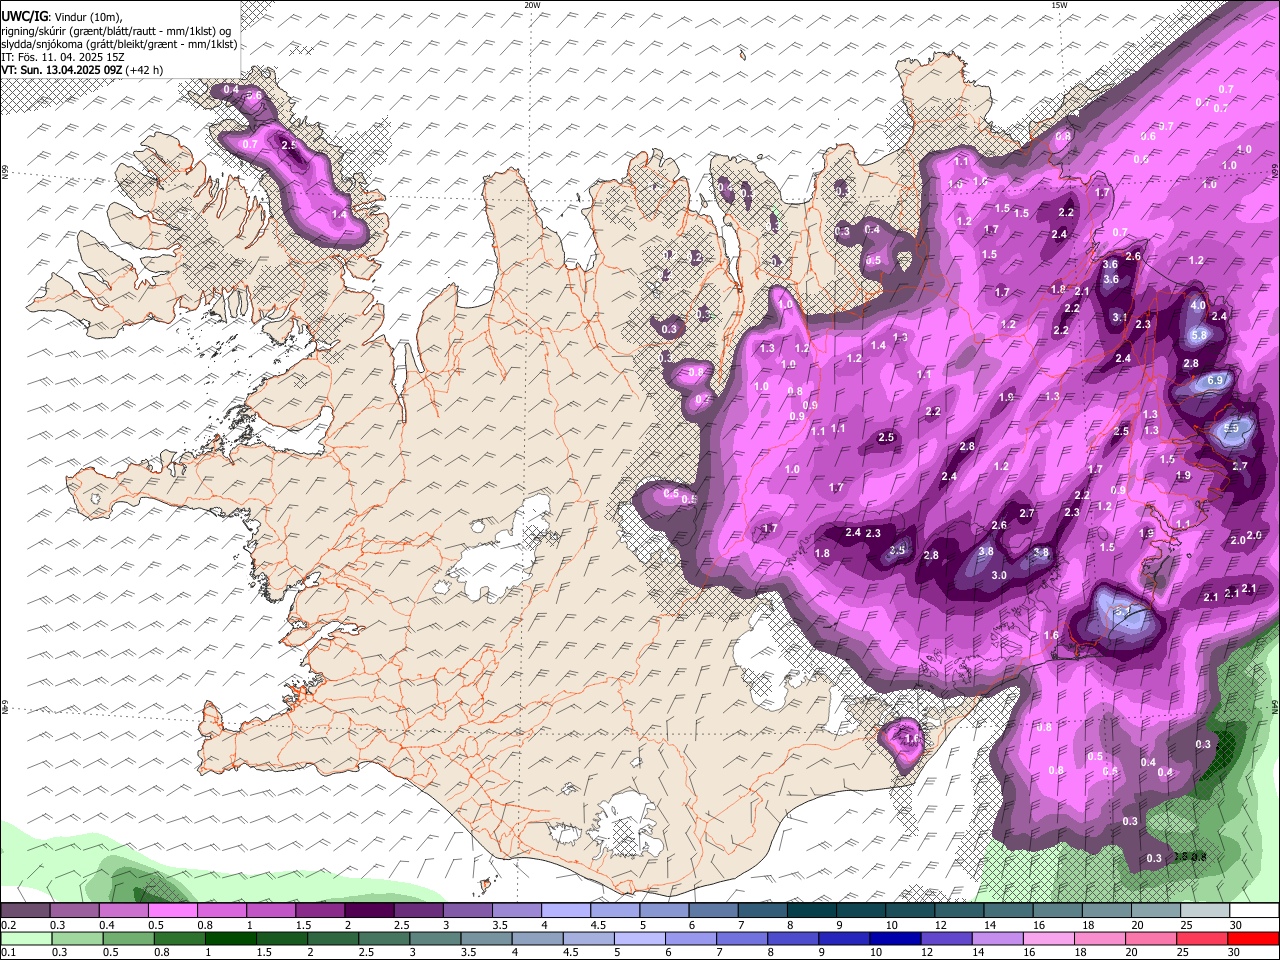
Task: Pick the 0.1 swatch in bottom legend row
Action: click(25, 939)
